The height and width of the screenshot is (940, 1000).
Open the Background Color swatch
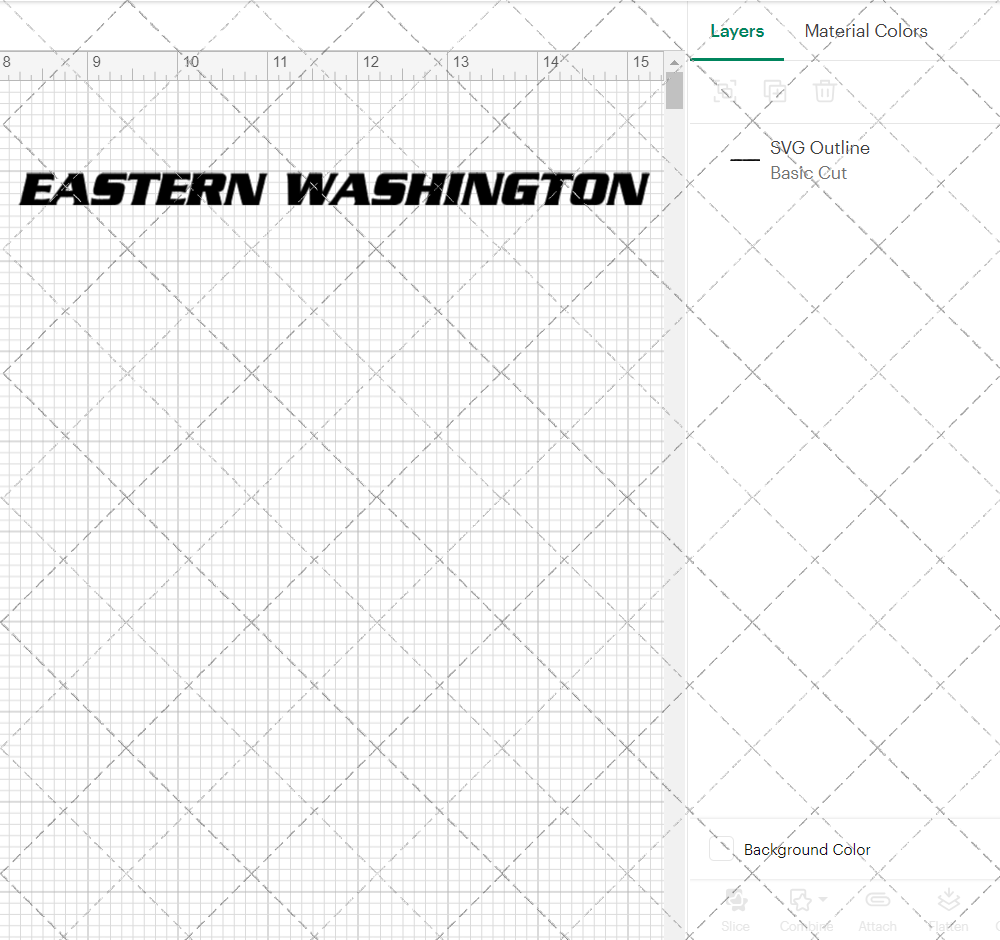[x=721, y=849]
